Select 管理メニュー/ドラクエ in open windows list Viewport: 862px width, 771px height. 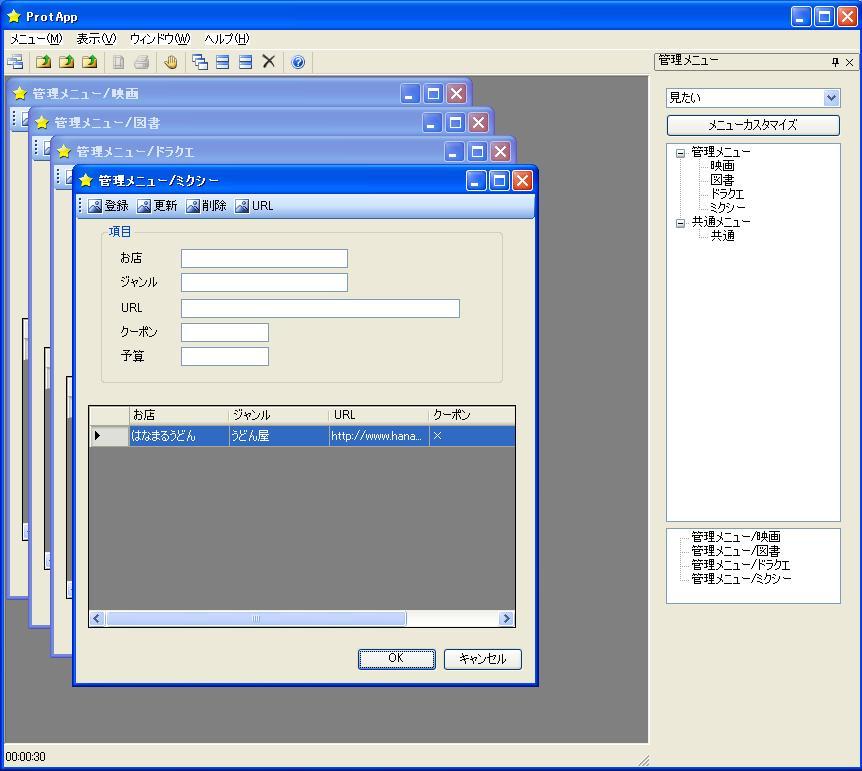740,565
